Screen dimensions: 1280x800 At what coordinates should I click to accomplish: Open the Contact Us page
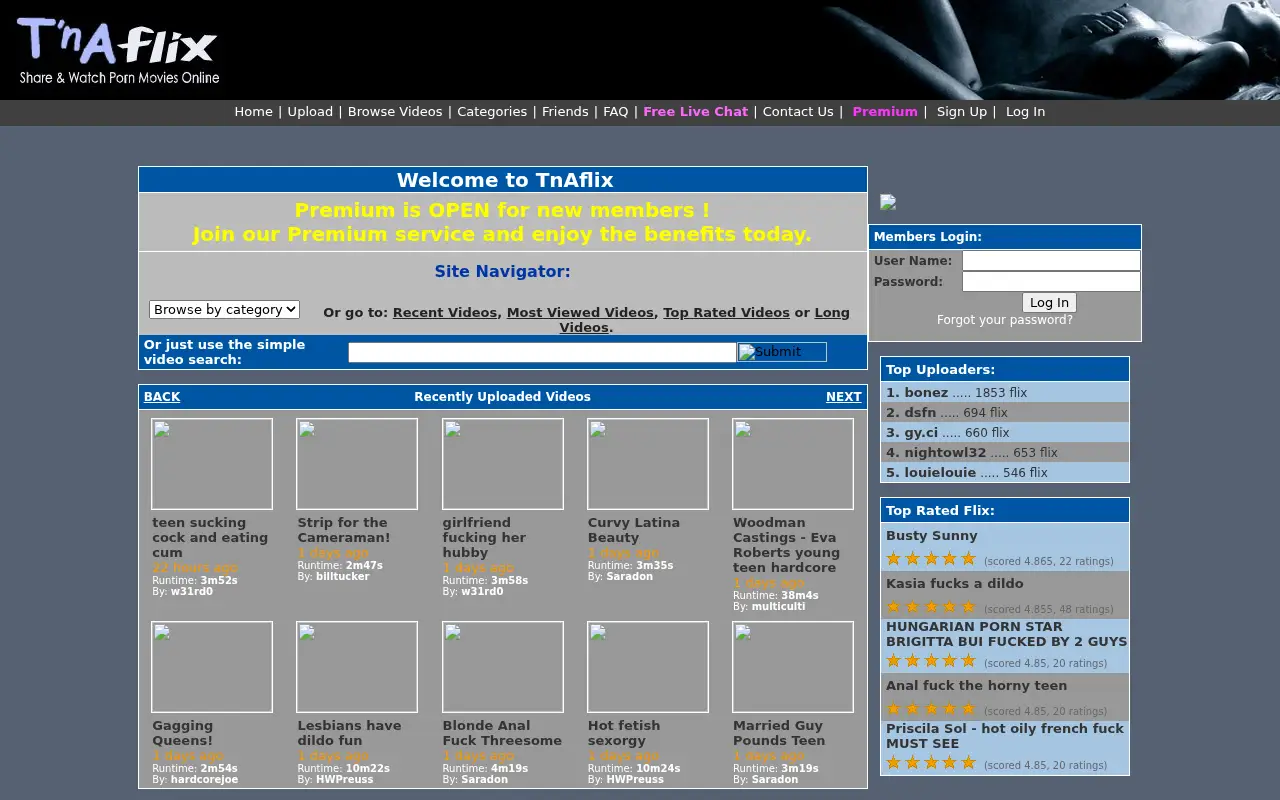tap(798, 112)
